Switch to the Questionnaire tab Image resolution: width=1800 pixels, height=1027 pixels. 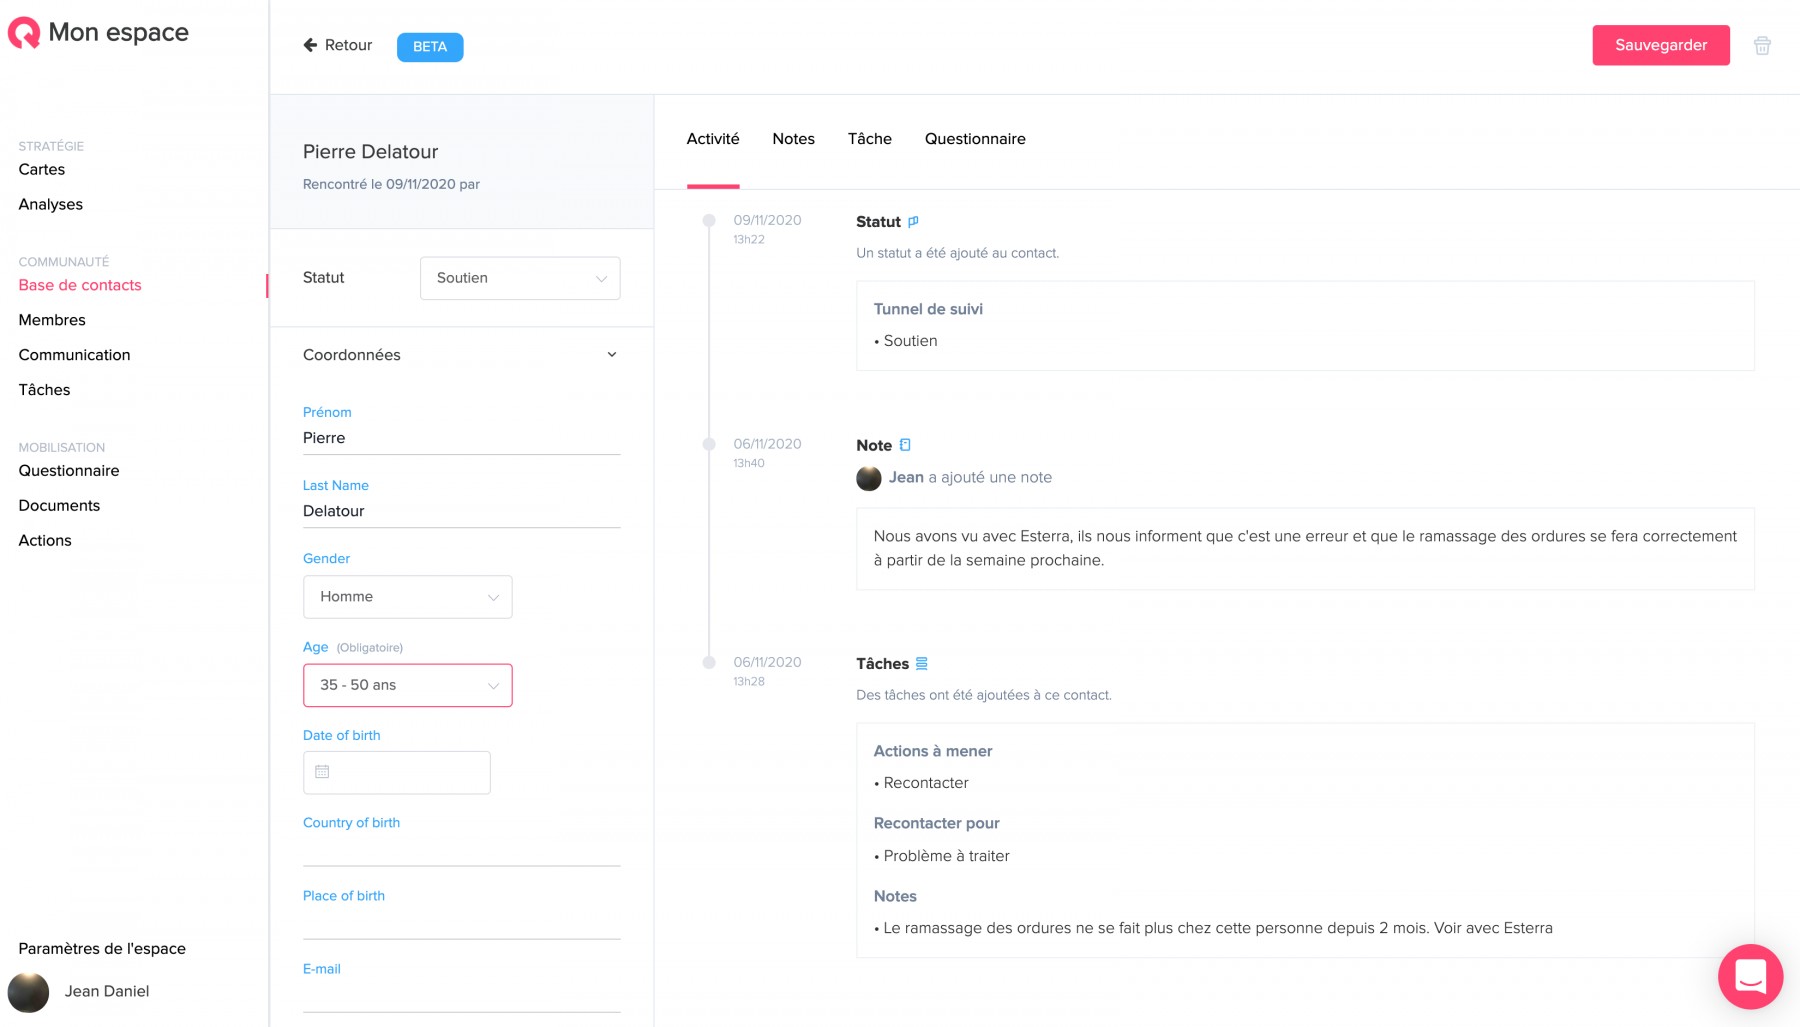click(x=975, y=139)
